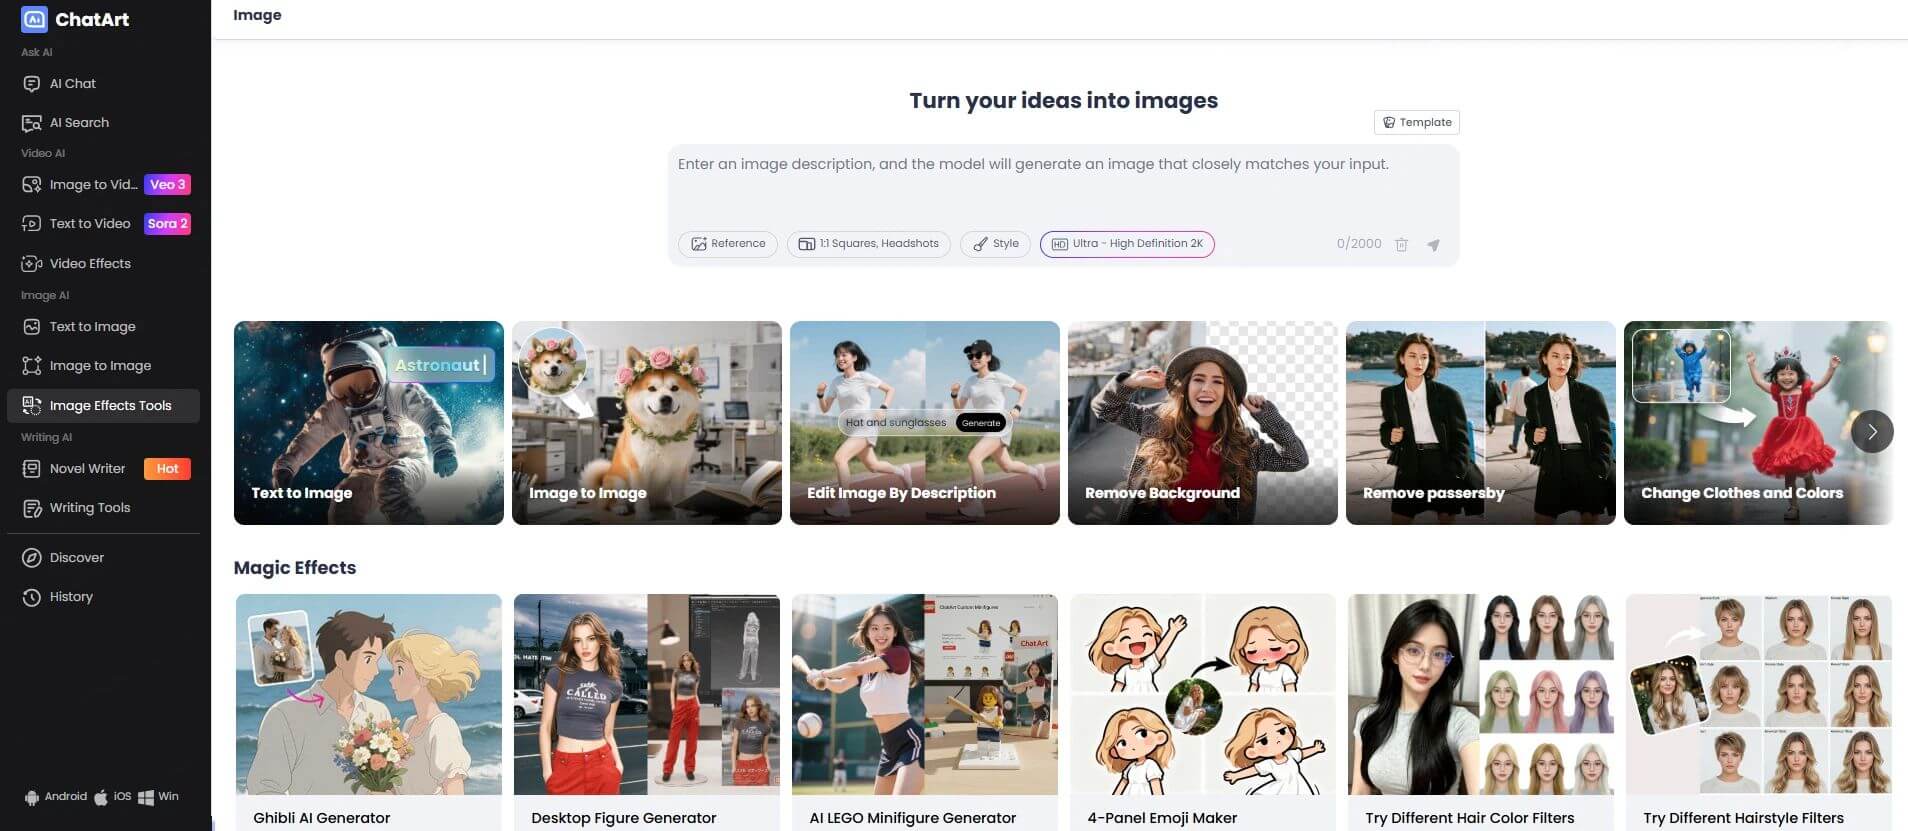Click the Image Effects Tools sidebar icon
The width and height of the screenshot is (1908, 831).
coord(32,405)
